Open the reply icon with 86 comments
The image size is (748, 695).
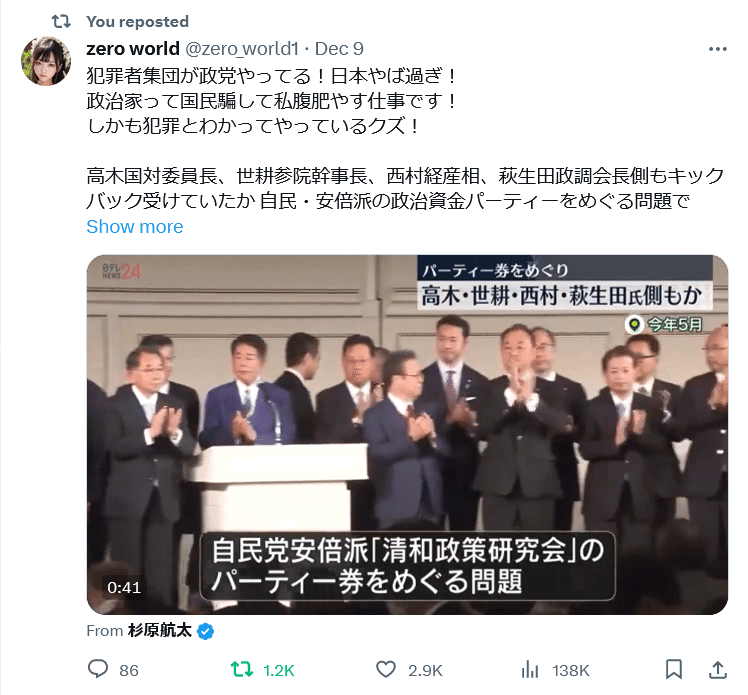click(98, 669)
